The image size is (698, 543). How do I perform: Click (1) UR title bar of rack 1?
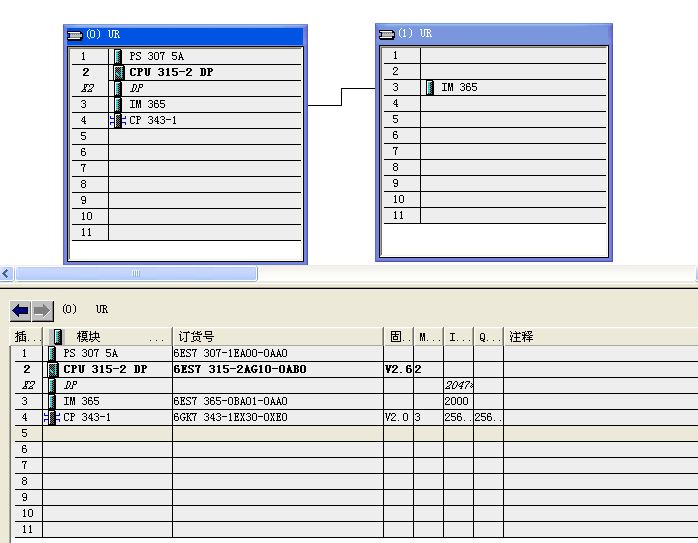click(x=494, y=34)
